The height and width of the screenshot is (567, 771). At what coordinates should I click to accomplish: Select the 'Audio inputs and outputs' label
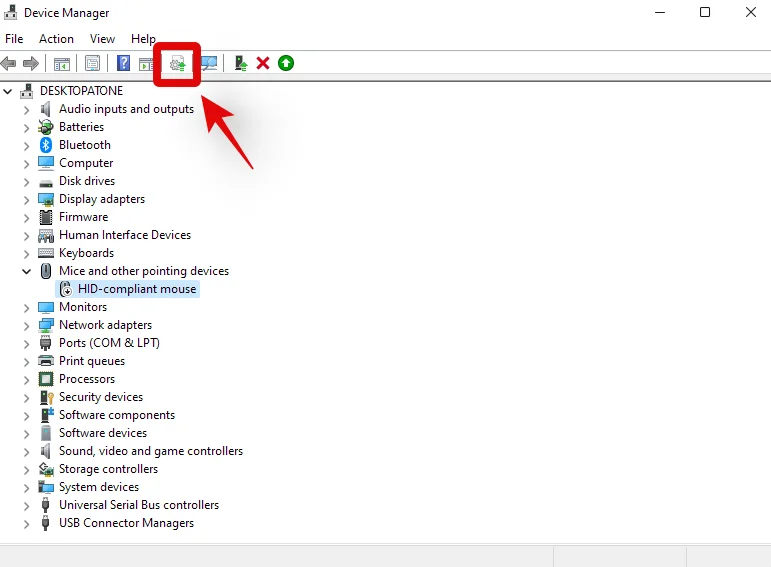click(126, 109)
